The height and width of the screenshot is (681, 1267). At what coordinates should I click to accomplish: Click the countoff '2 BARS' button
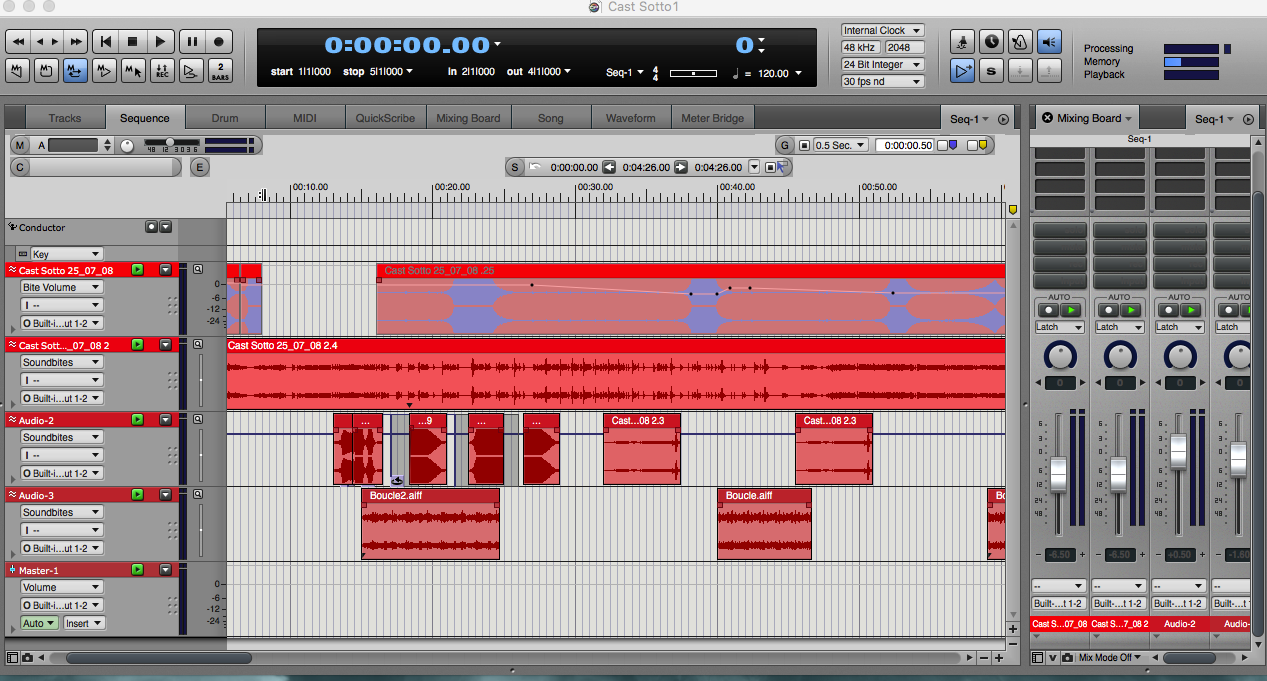click(x=221, y=71)
